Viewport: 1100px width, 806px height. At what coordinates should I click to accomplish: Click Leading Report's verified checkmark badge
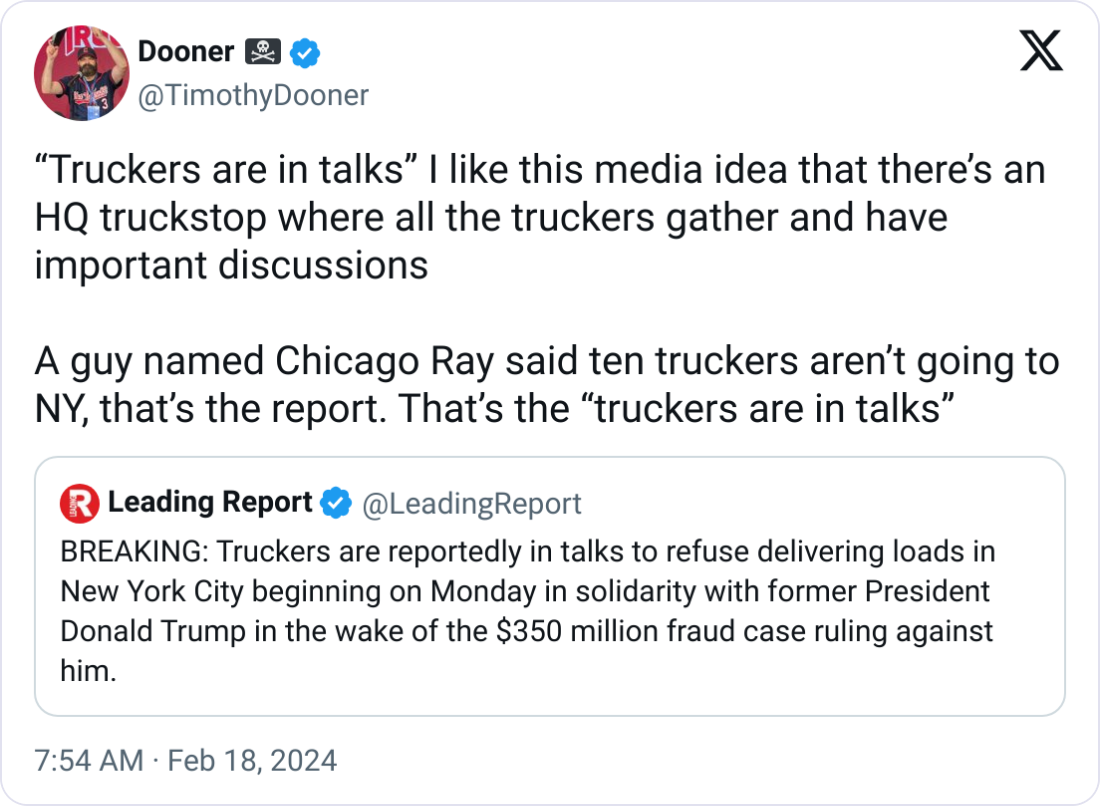tap(335, 503)
